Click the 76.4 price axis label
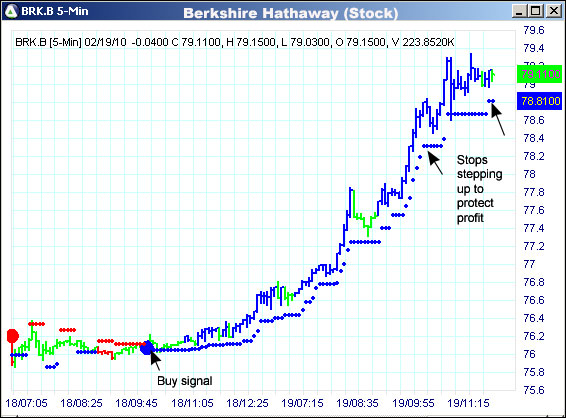This screenshot has width=566, height=418. tap(534, 318)
